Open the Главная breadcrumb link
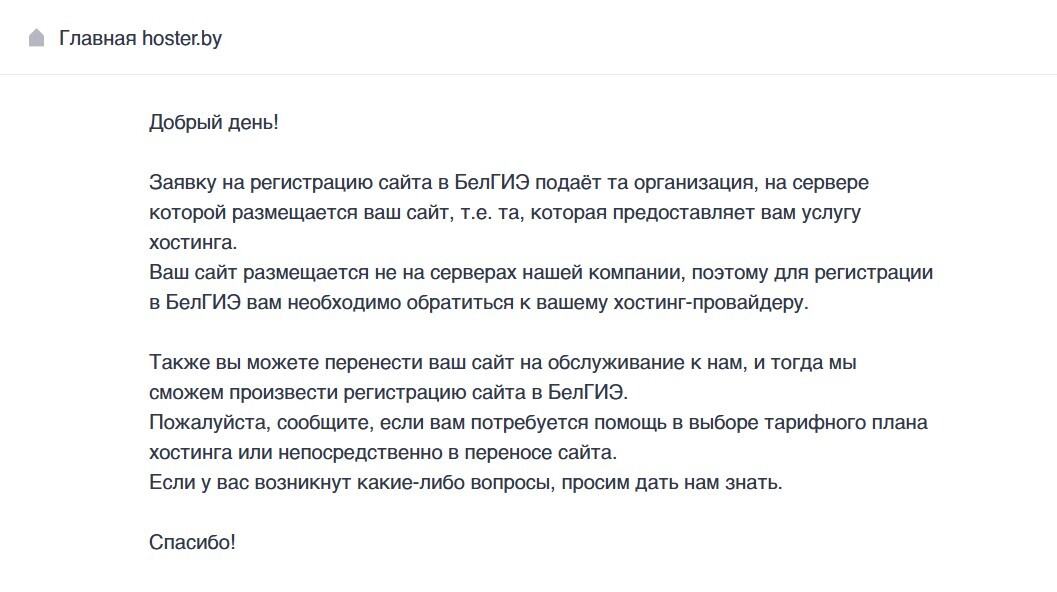 [98, 38]
